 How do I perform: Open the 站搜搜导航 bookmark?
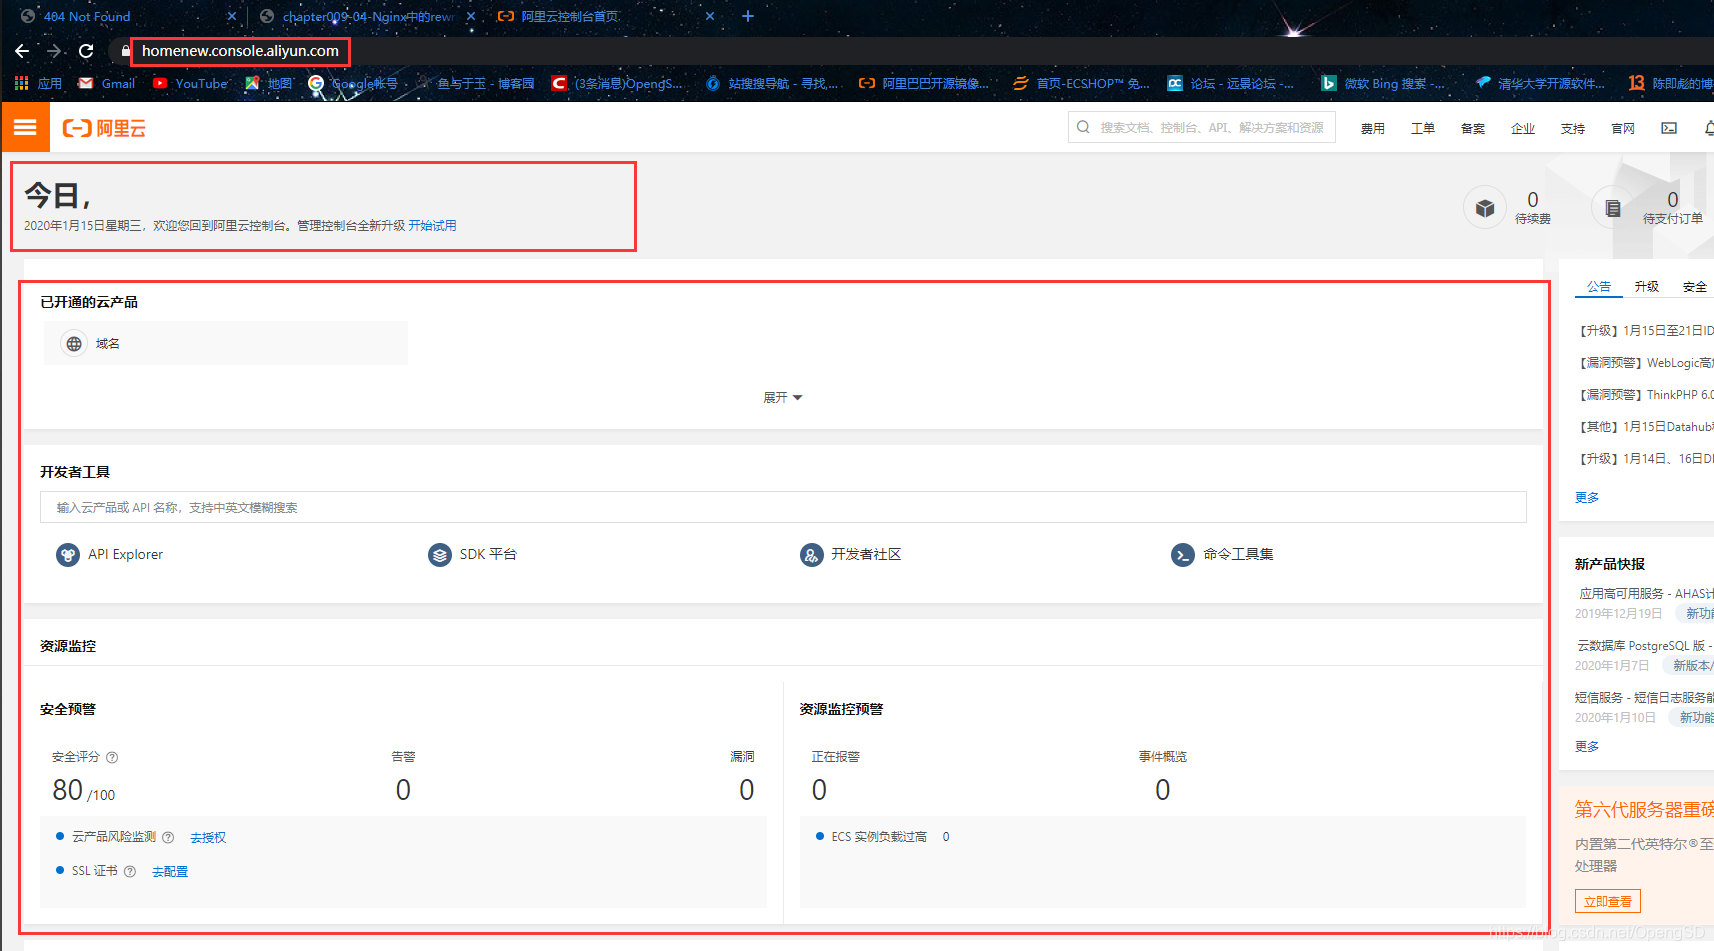772,83
